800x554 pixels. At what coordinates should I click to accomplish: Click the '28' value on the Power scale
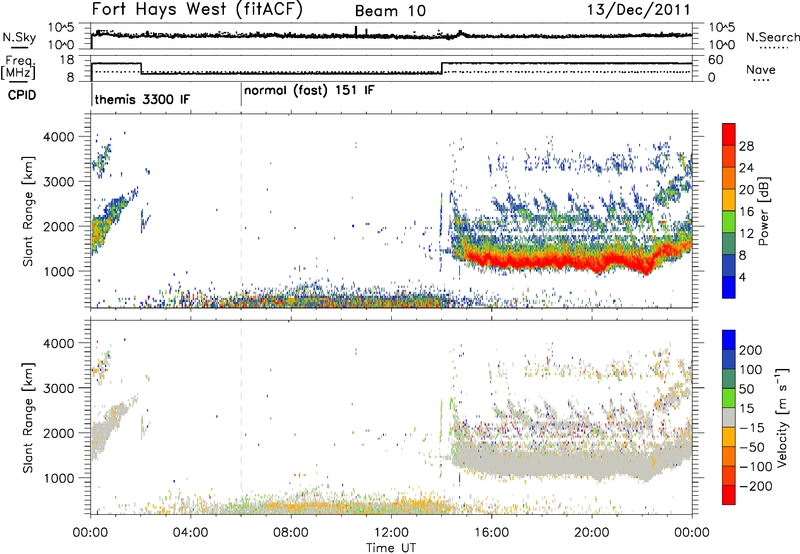tap(746, 146)
